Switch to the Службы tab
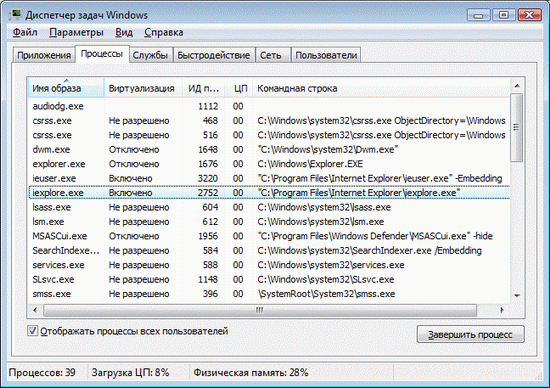The height and width of the screenshot is (388, 550). pos(150,55)
